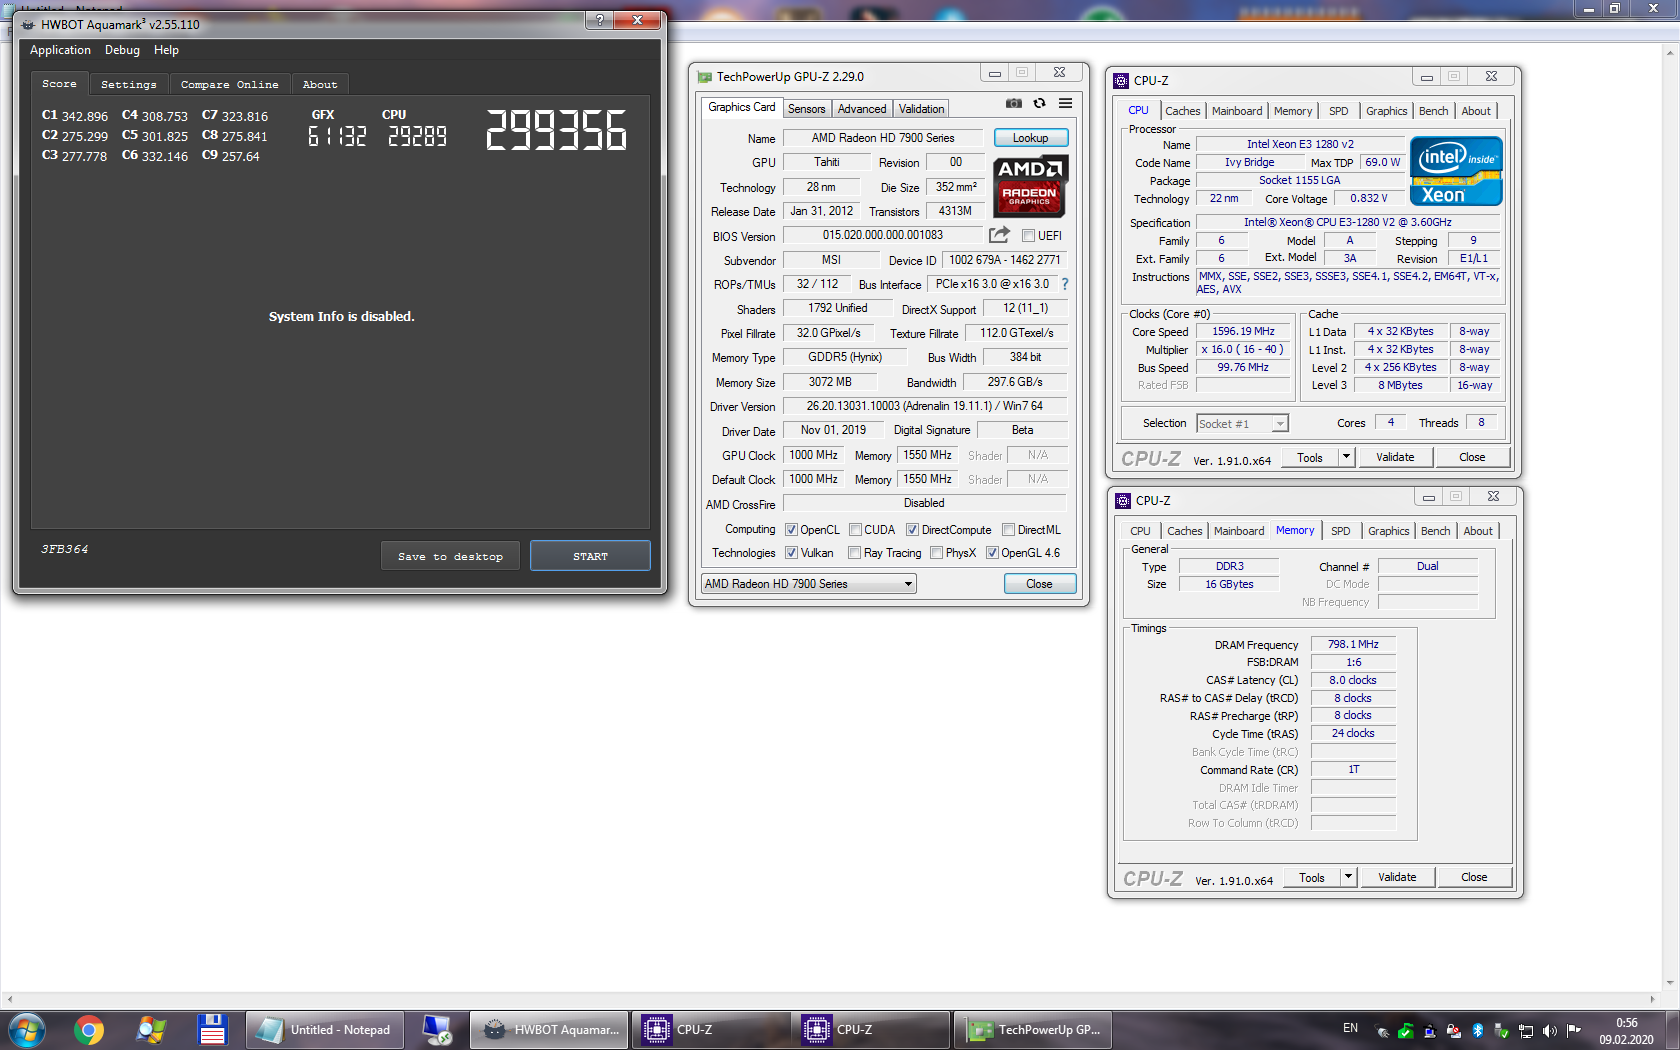The height and width of the screenshot is (1050, 1680).
Task: Open Caches tab in upper CPU-Z
Action: click(x=1183, y=111)
